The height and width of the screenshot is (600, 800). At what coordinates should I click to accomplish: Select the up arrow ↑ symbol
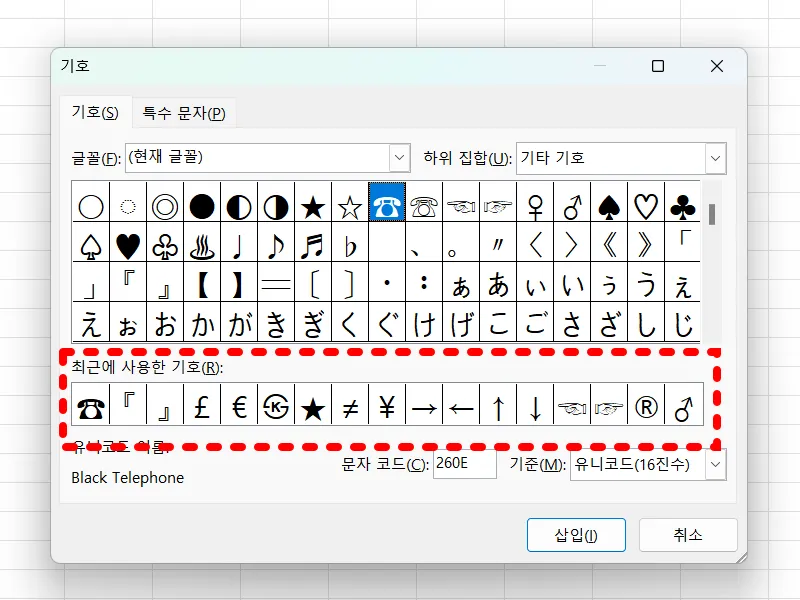498,404
